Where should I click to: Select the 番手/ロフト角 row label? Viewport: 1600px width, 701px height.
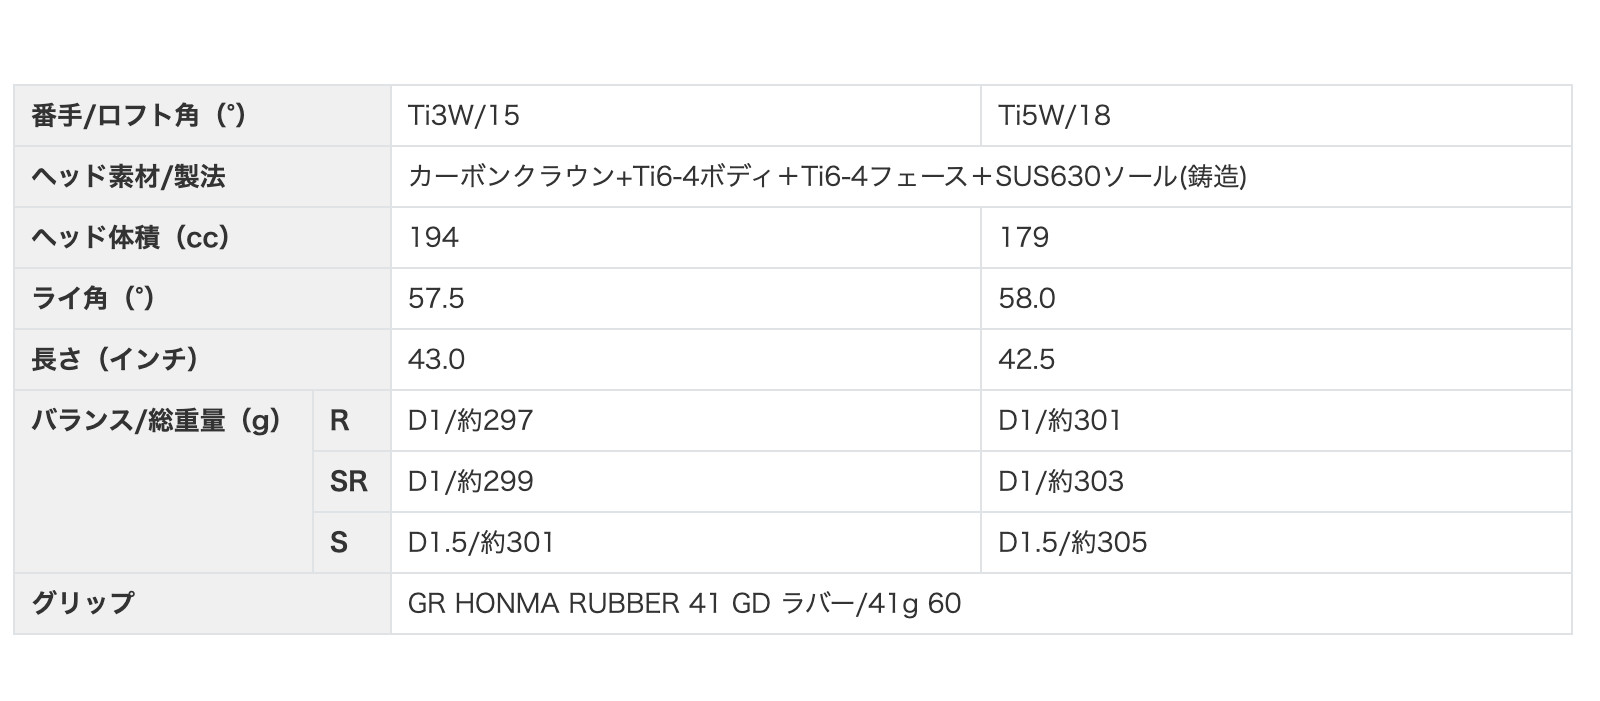click(x=138, y=116)
